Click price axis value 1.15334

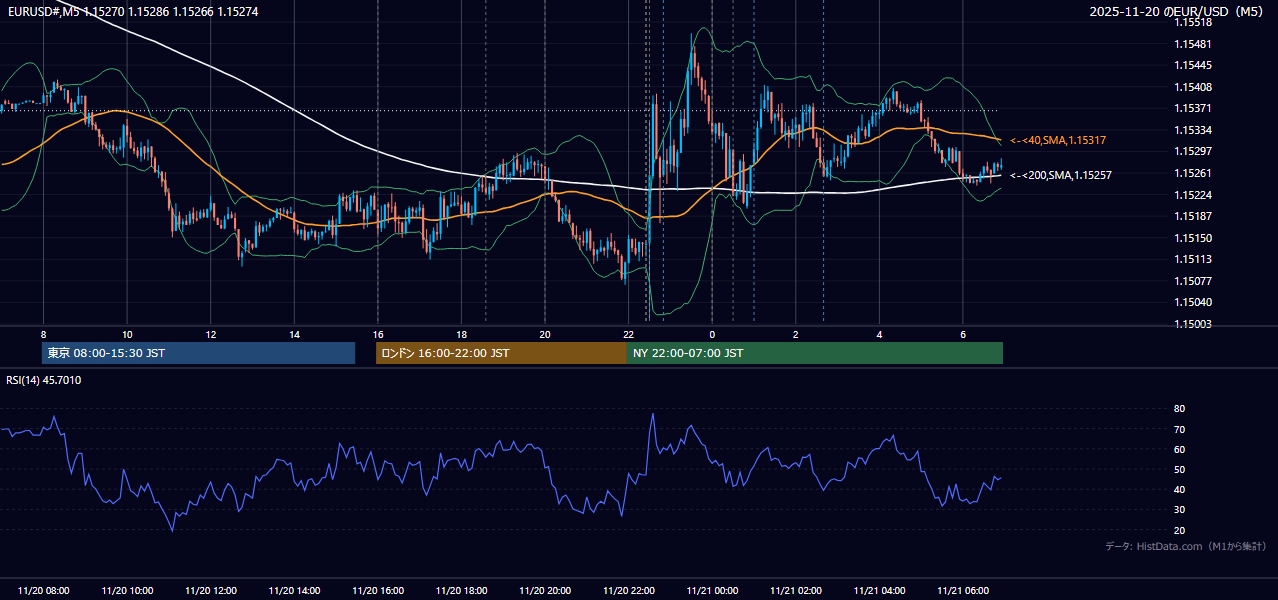point(1193,130)
